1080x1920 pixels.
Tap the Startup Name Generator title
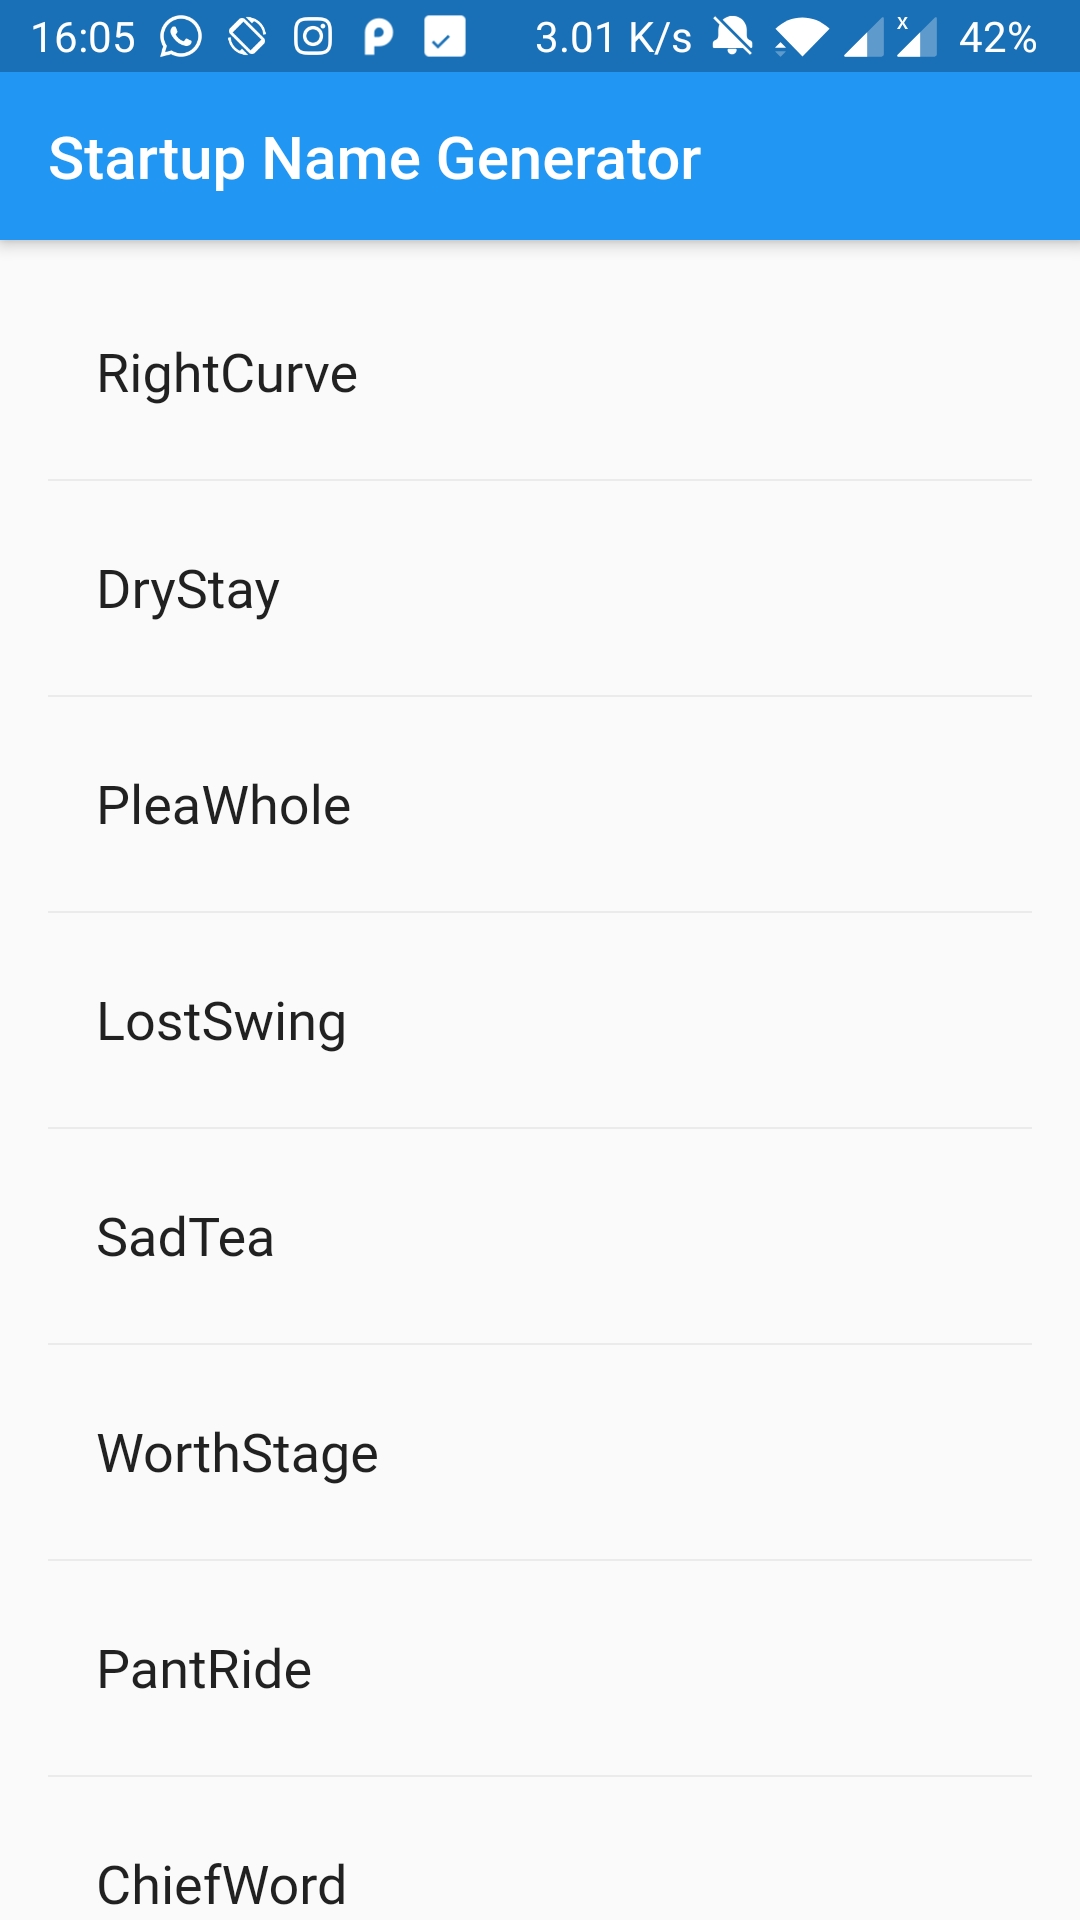pyautogui.click(x=375, y=158)
